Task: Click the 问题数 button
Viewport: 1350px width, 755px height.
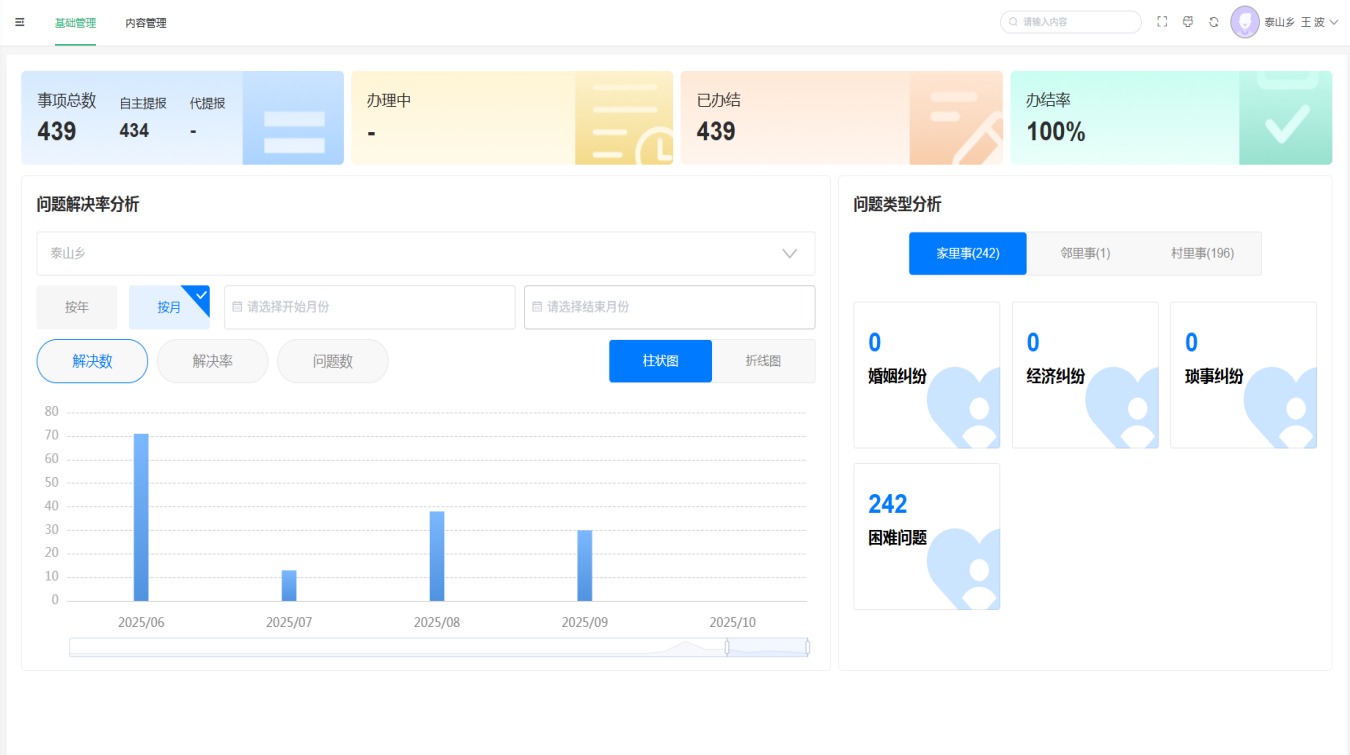Action: point(332,361)
